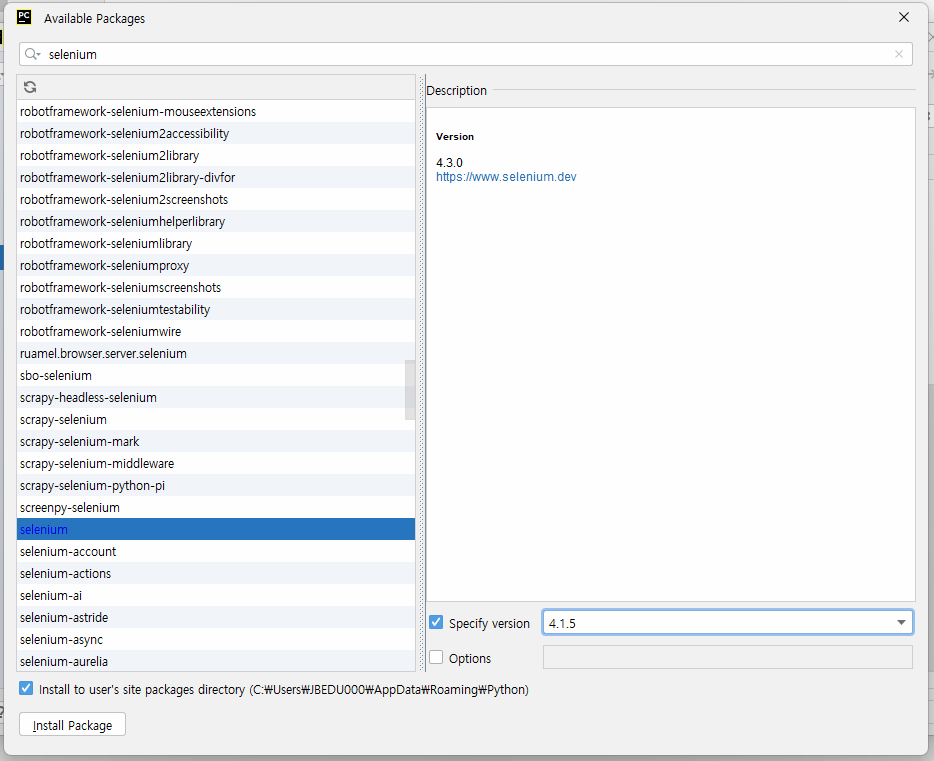Viewport: 934px width, 761px height.
Task: Open the https://www.selenium.dev link
Action: [506, 177]
